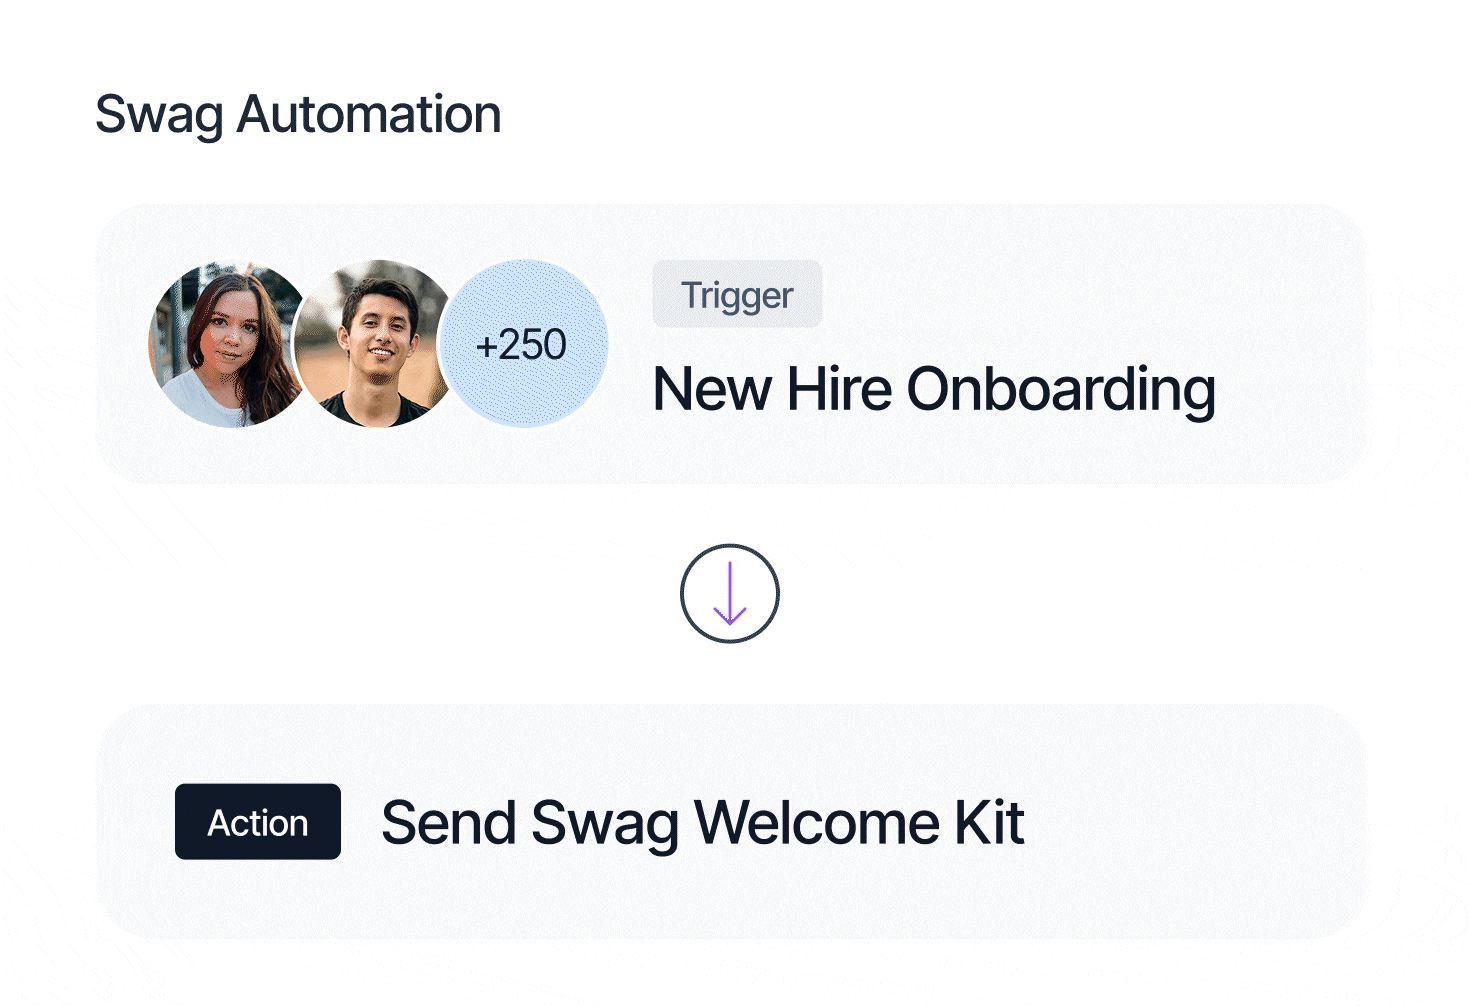Image resolution: width=1470 pixels, height=1008 pixels.
Task: Click the "+250" count text
Action: [521, 345]
